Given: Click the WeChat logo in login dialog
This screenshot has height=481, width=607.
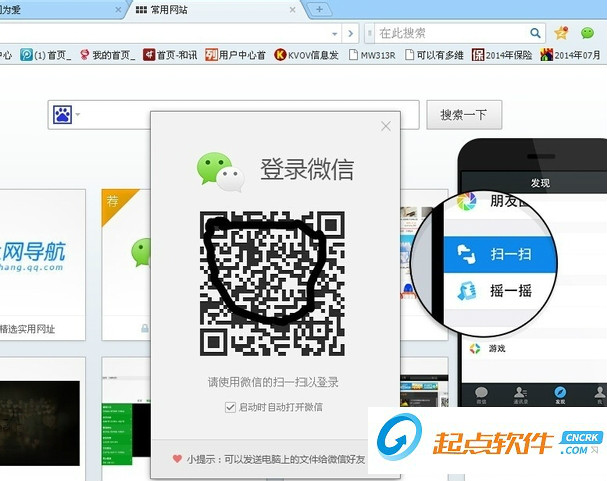Looking at the screenshot, I should [220, 171].
